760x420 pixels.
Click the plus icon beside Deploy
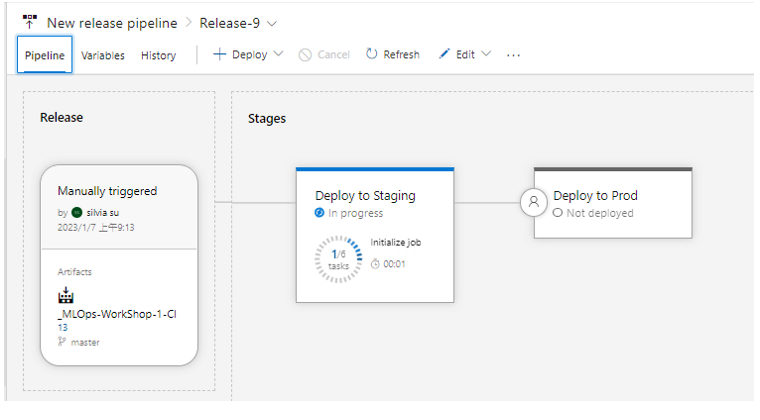tap(219, 54)
